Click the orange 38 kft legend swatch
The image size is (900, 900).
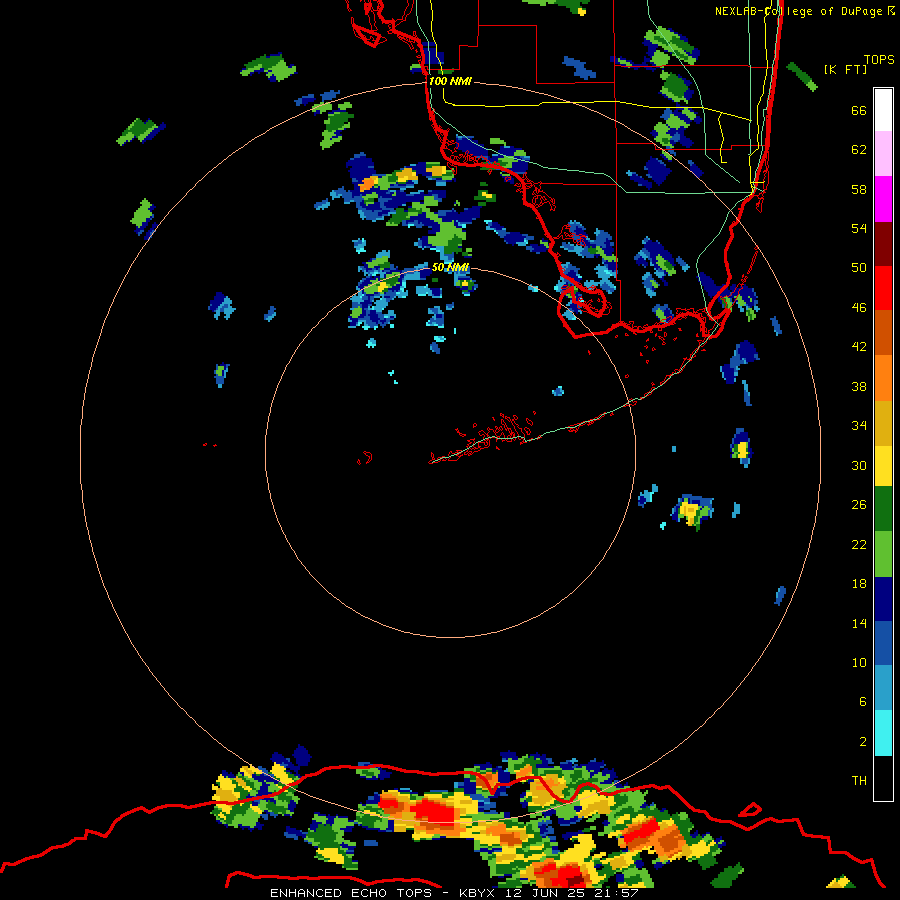coord(883,377)
